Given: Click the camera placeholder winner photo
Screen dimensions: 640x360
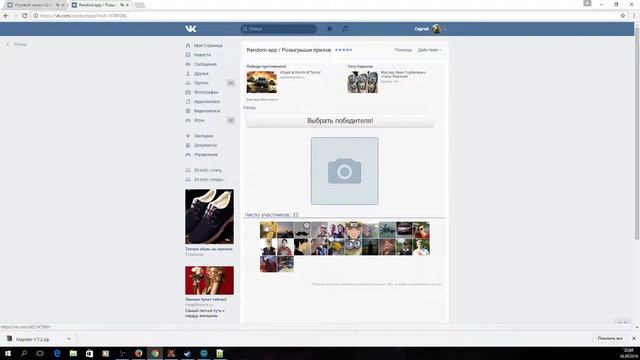Looking at the screenshot, I should [x=344, y=171].
